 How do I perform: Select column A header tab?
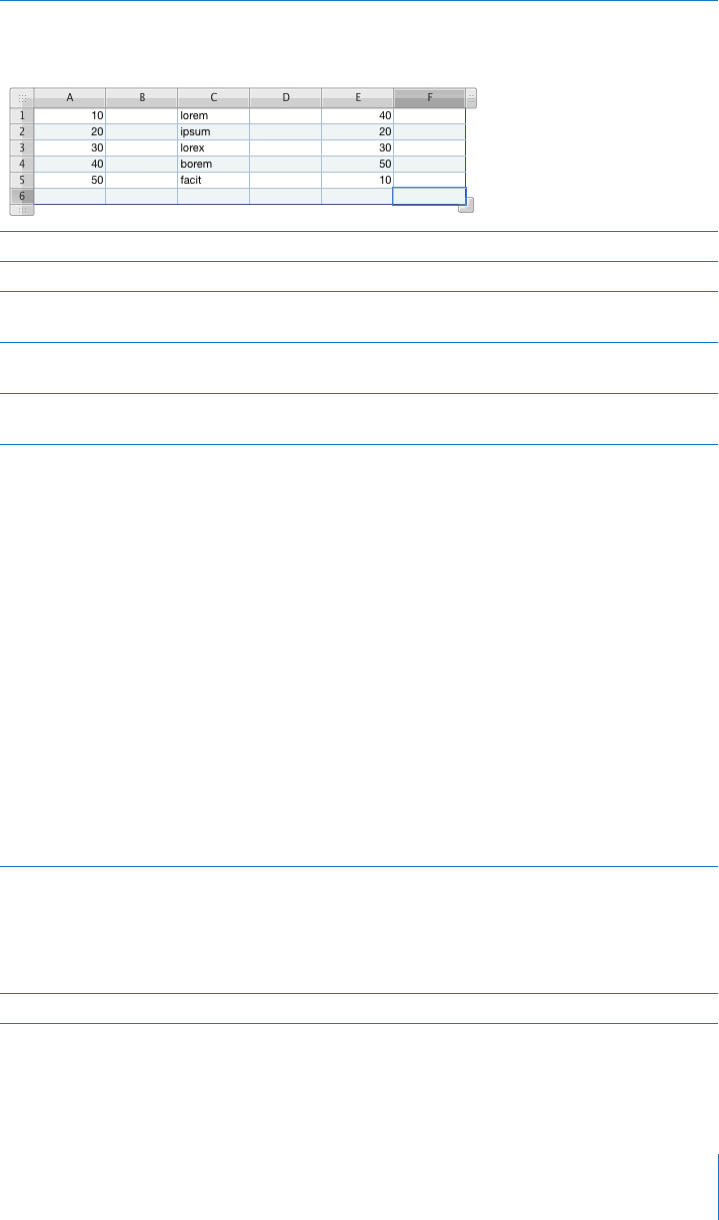pos(70,98)
